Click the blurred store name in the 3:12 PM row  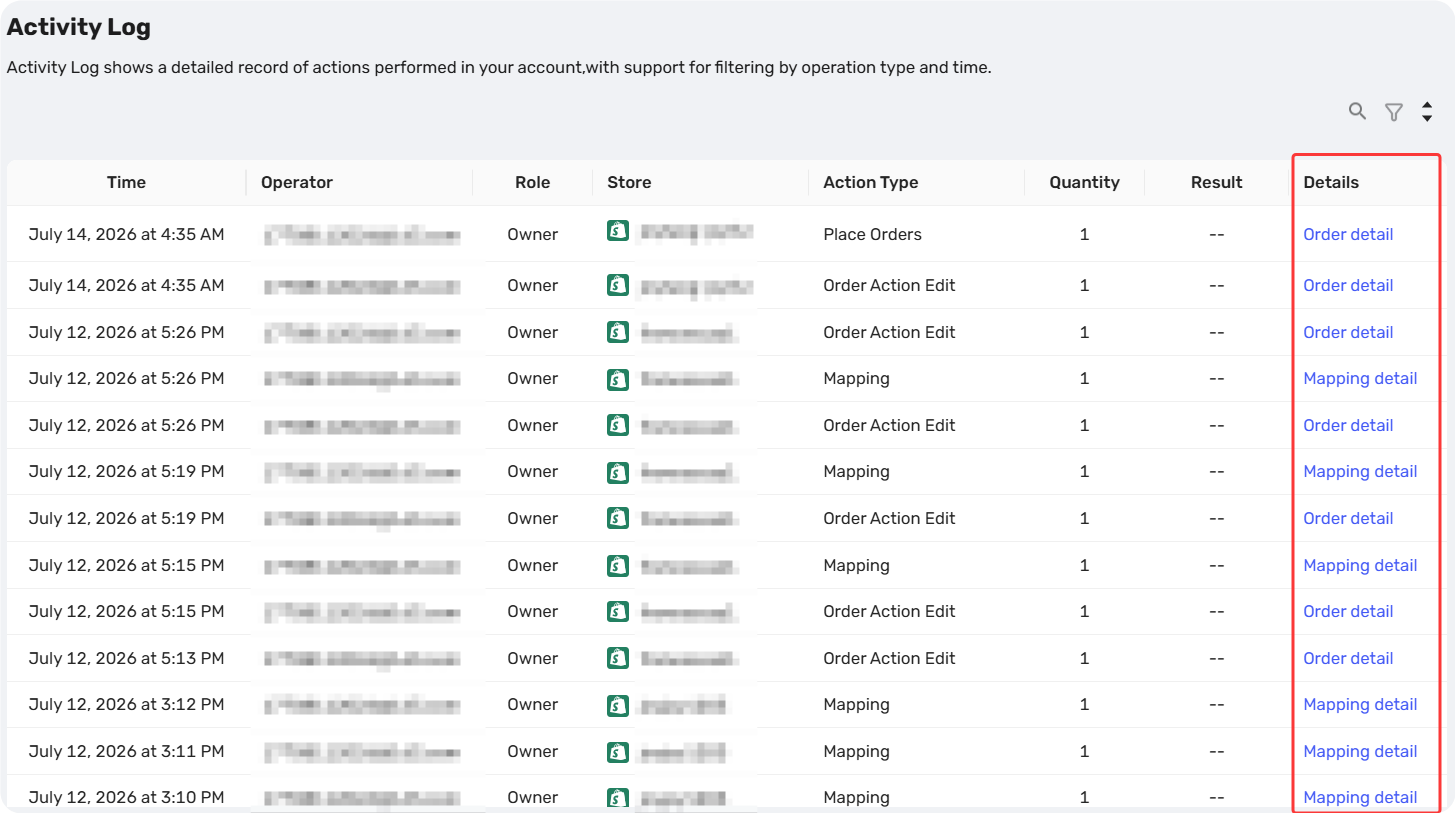(x=683, y=705)
